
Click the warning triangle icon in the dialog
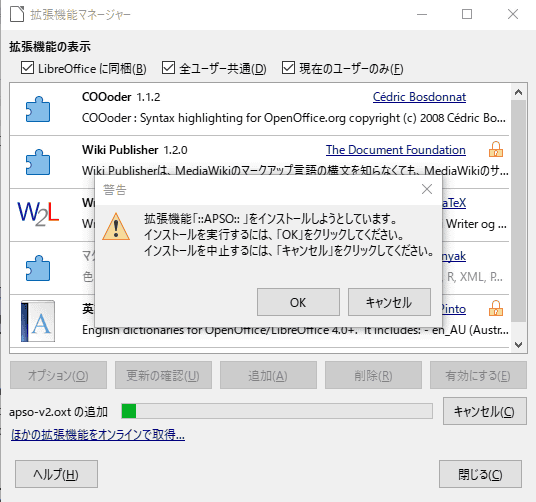click(116, 227)
